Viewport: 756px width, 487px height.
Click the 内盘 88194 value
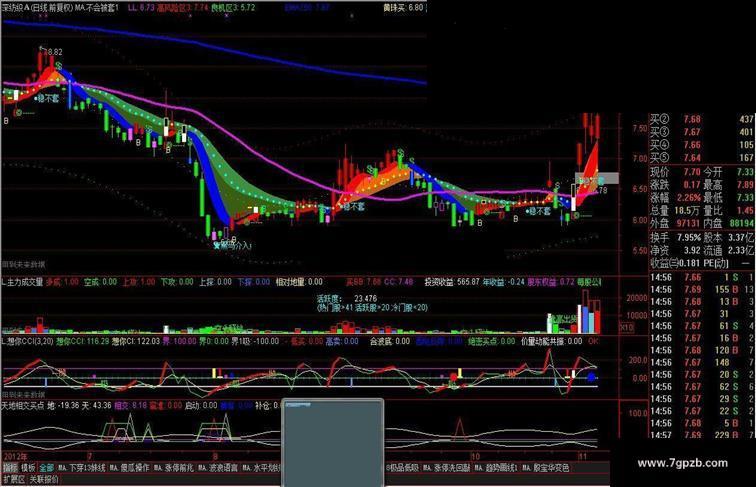pos(742,223)
